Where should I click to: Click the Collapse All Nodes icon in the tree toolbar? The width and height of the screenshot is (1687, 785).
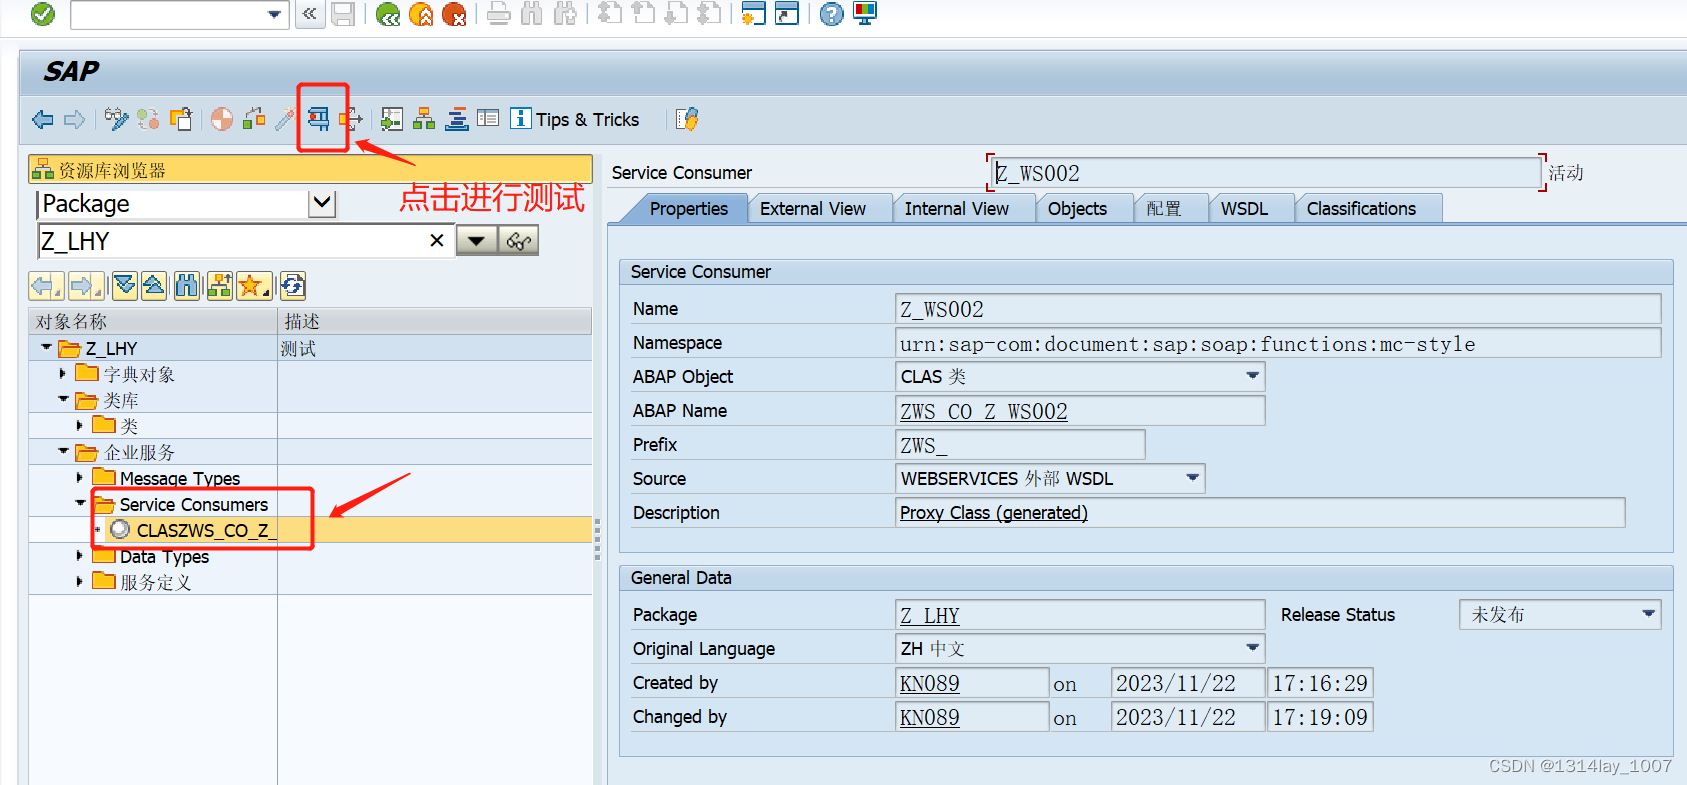click(x=154, y=286)
